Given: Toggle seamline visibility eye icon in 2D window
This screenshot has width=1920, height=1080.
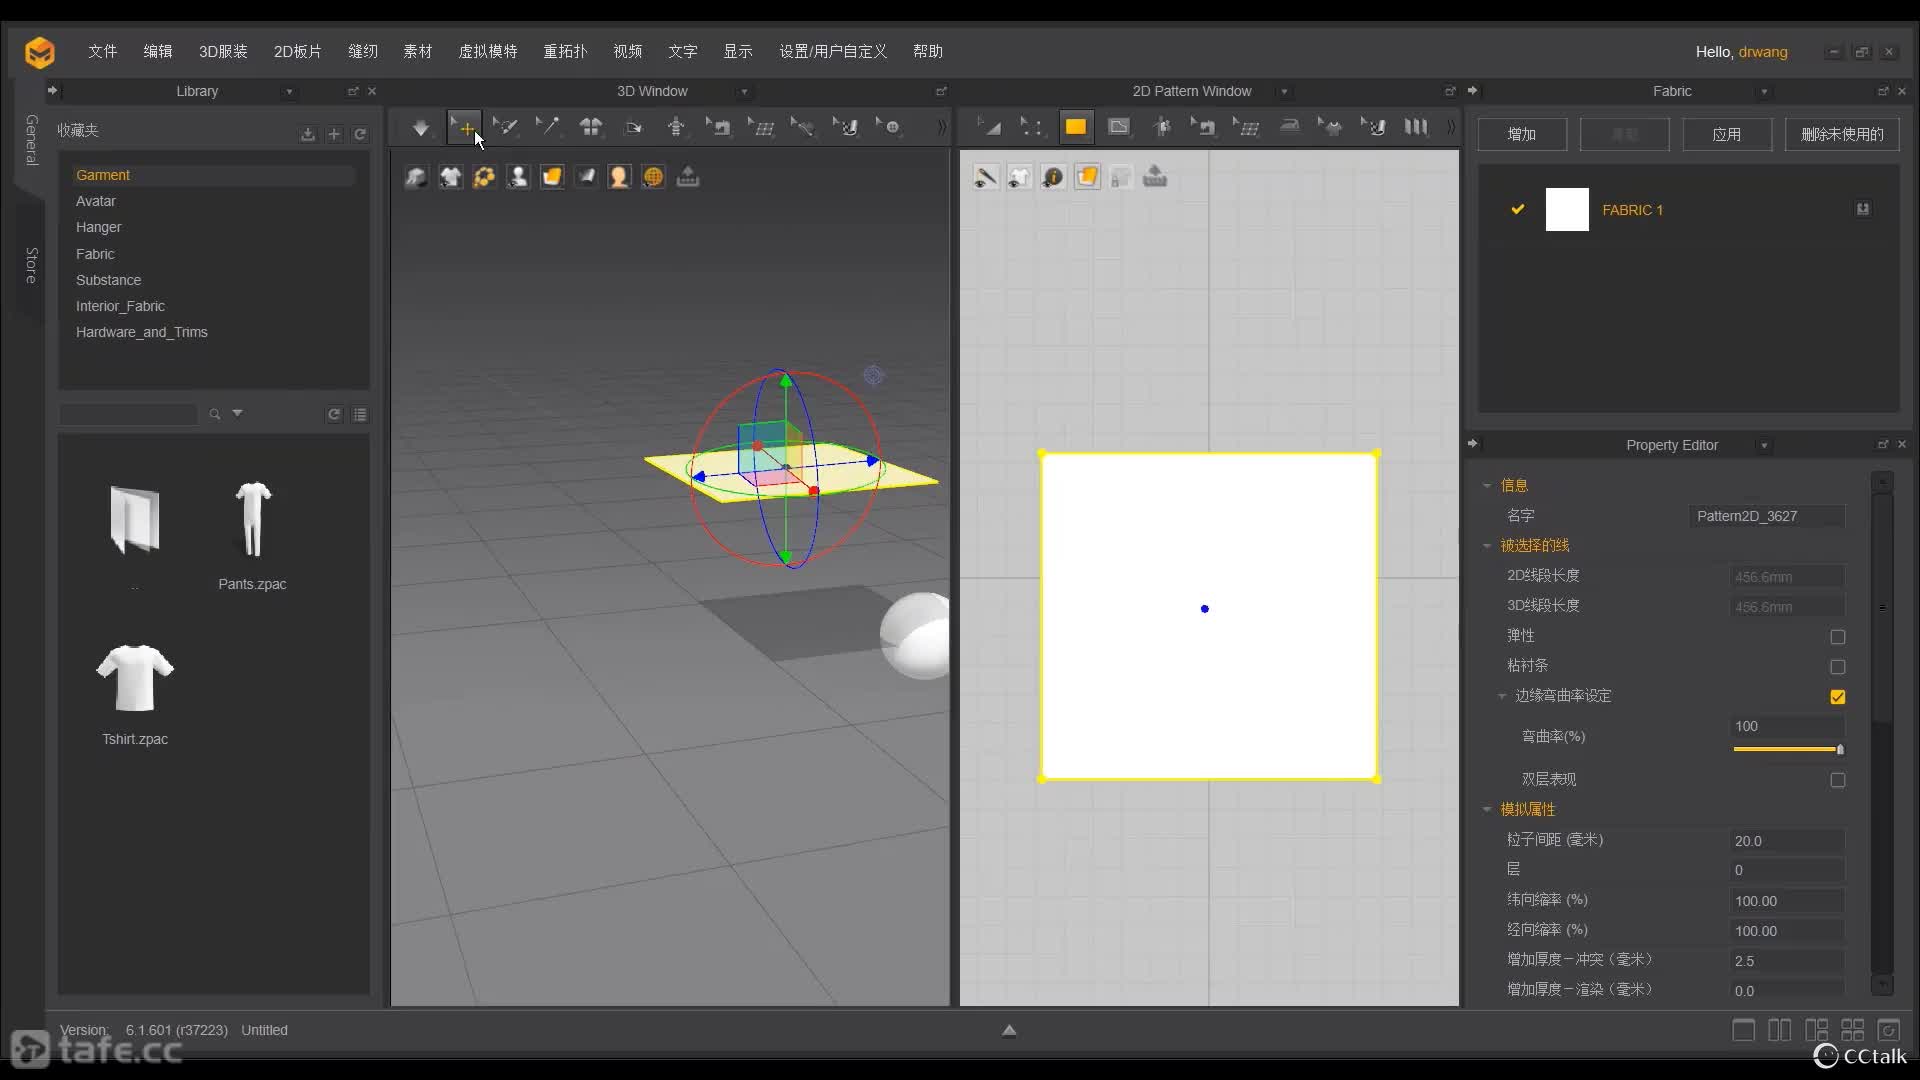Looking at the screenshot, I should point(986,177).
